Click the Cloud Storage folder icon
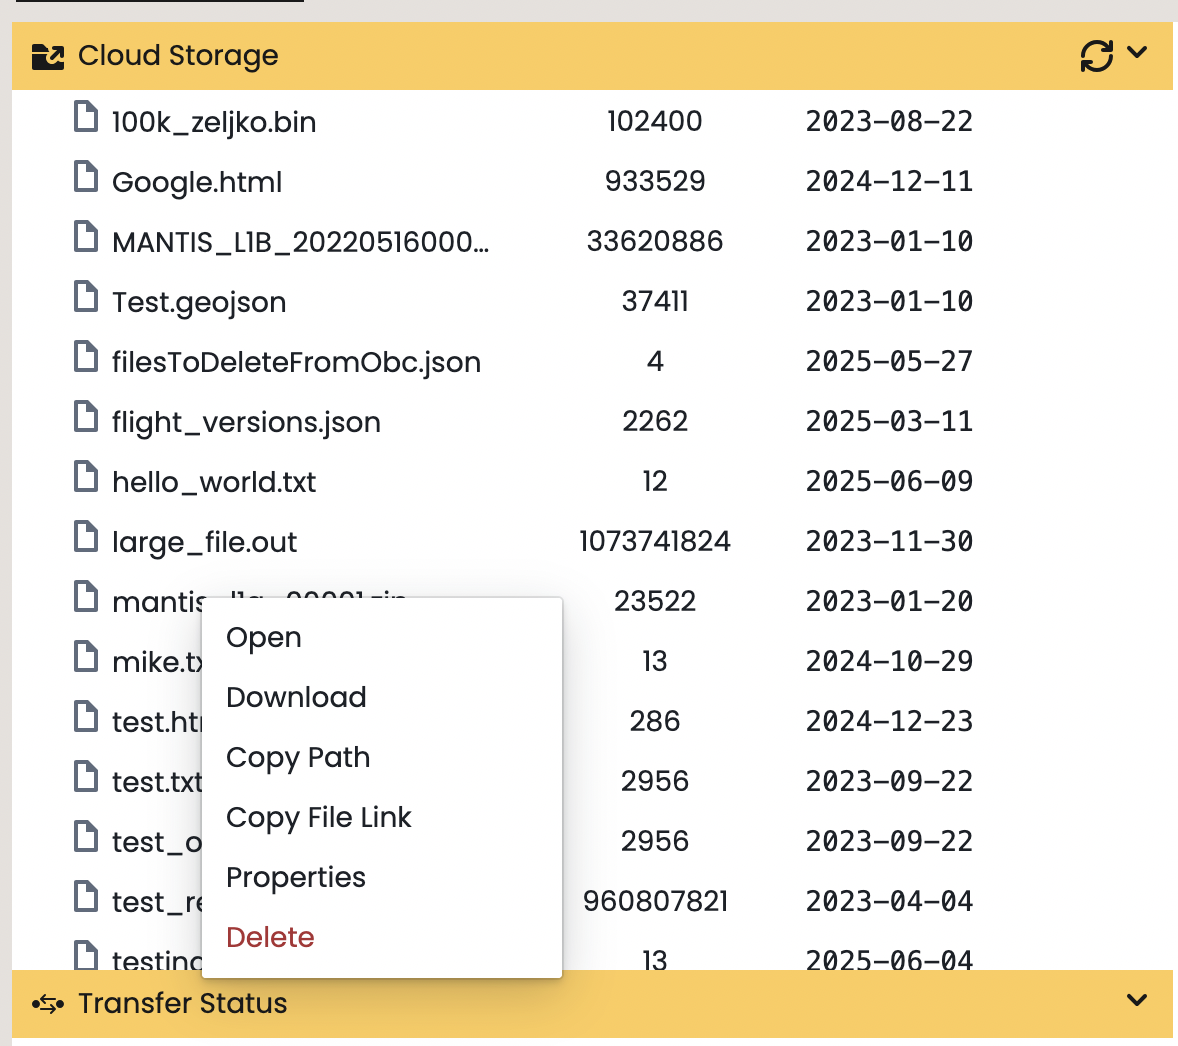This screenshot has width=1178, height=1046. point(48,56)
